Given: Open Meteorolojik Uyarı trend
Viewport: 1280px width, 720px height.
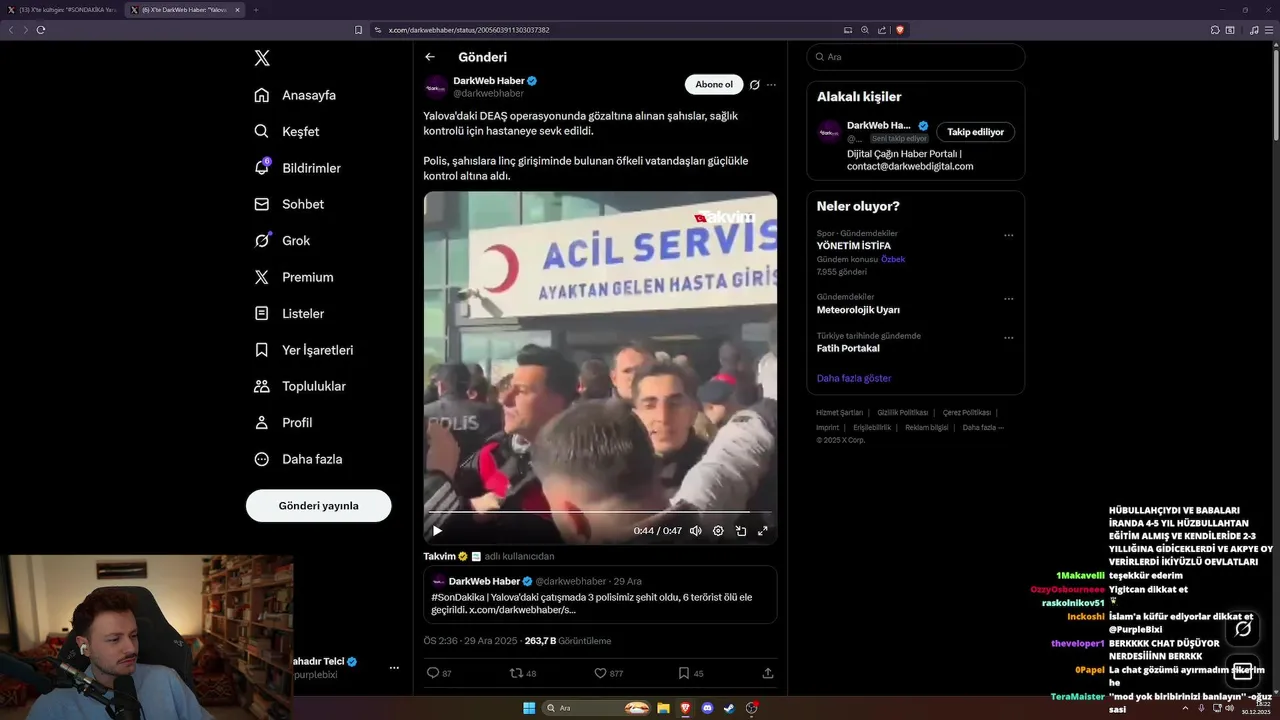Looking at the screenshot, I should 858,310.
